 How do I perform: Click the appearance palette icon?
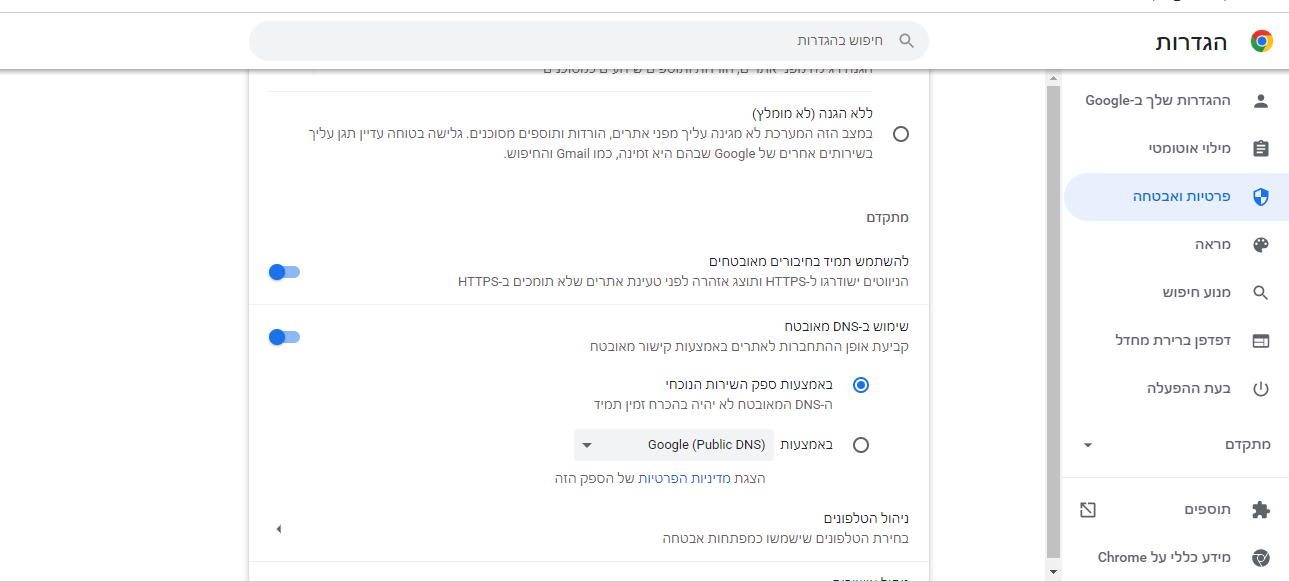point(1260,245)
